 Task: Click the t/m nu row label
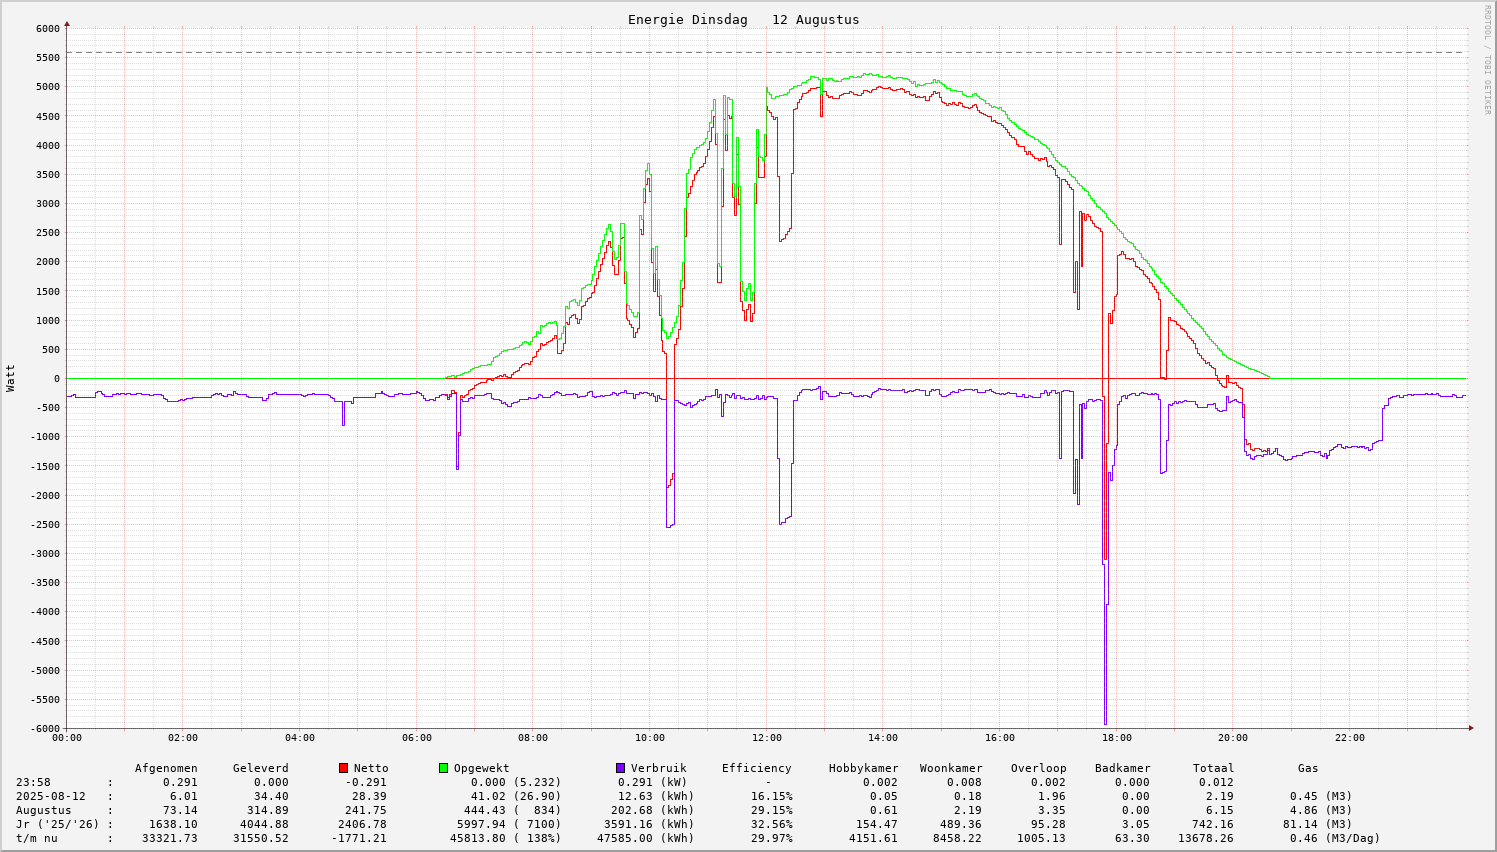tap(36, 838)
